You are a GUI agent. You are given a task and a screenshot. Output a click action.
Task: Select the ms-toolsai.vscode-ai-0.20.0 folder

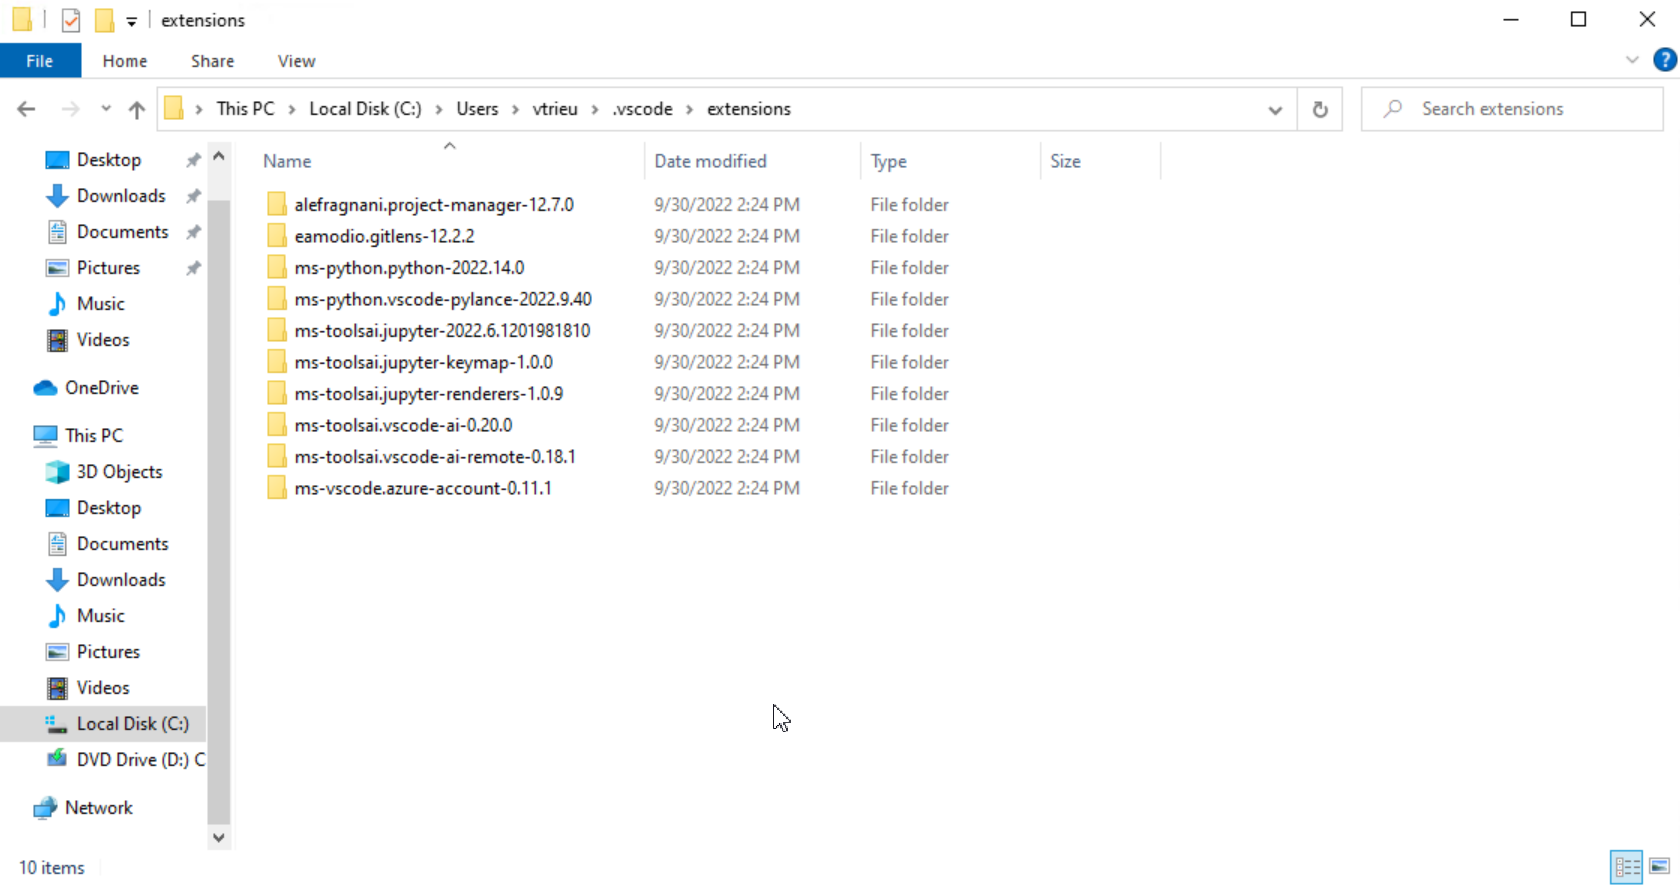(403, 425)
